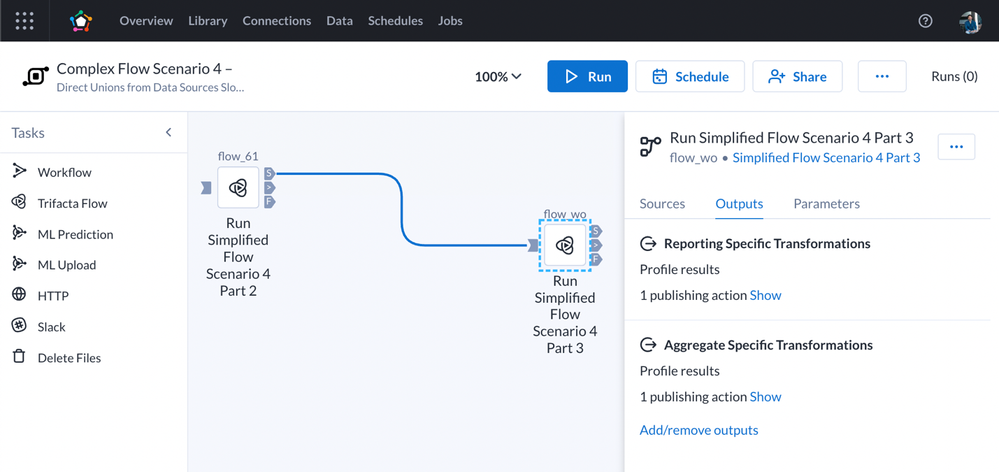Select the Slack task icon
This screenshot has width=999, height=472.
click(19, 326)
